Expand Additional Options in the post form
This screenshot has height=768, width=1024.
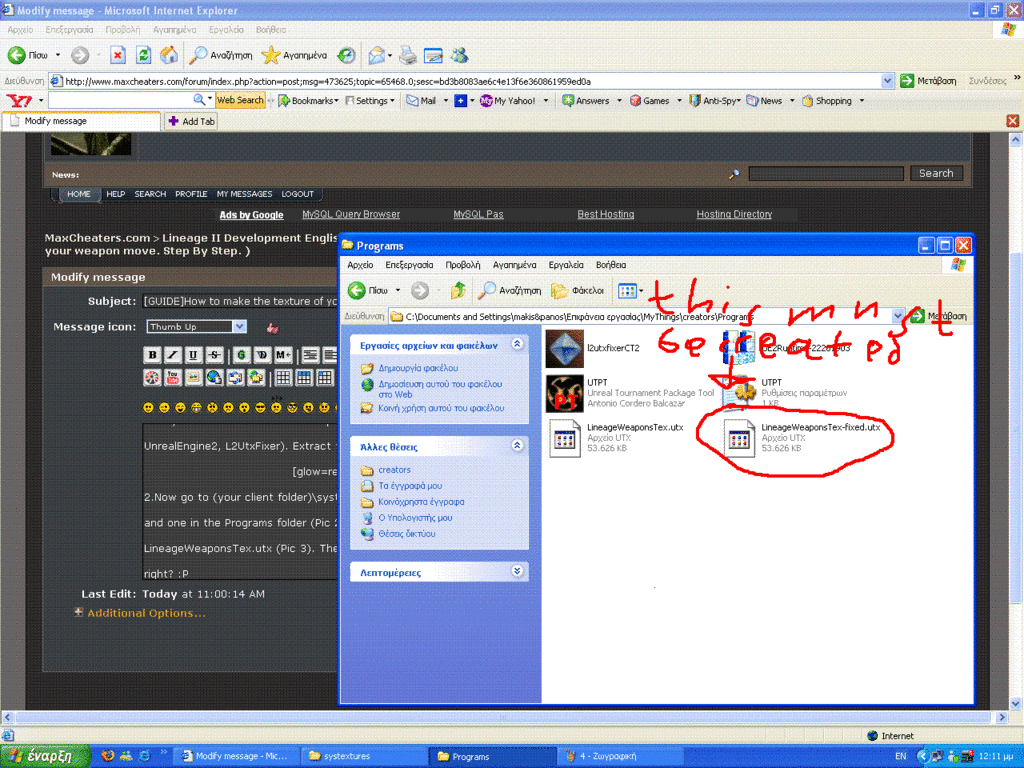pos(146,613)
